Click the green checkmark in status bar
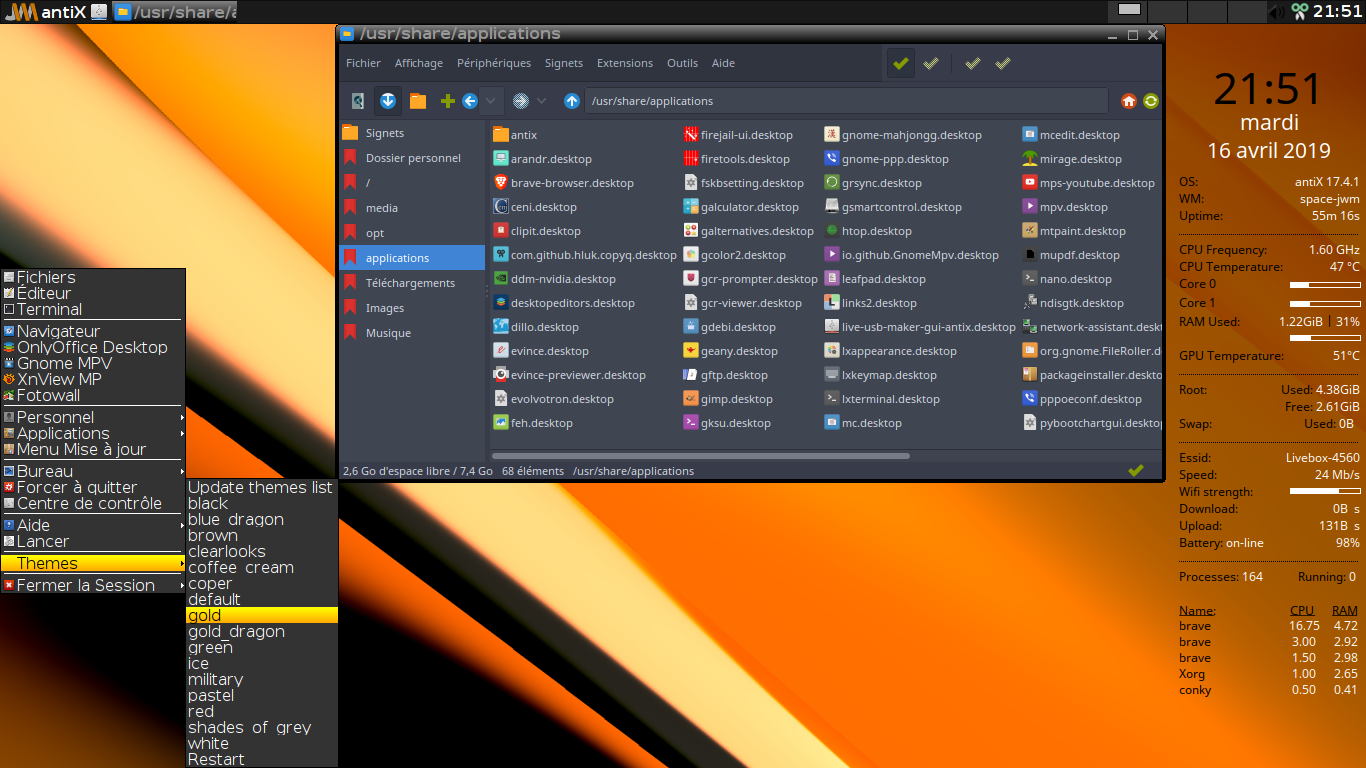 click(1135, 470)
